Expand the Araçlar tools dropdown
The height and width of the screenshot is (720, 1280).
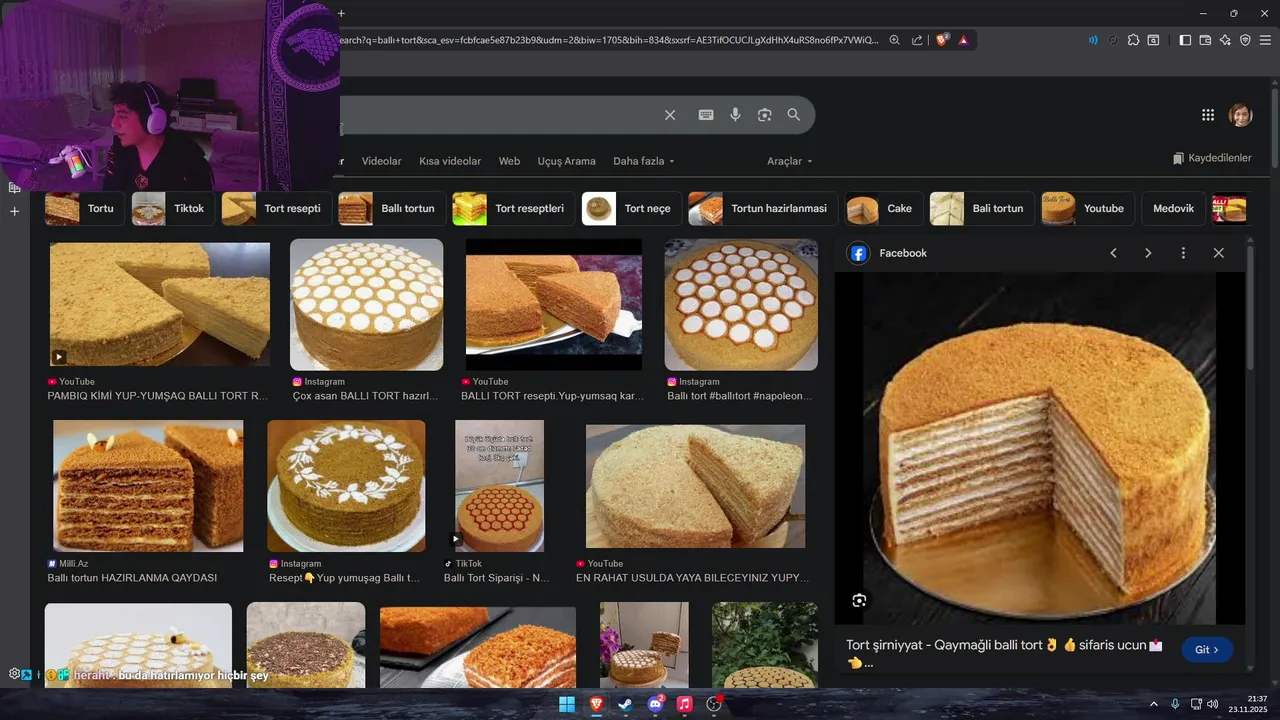789,161
